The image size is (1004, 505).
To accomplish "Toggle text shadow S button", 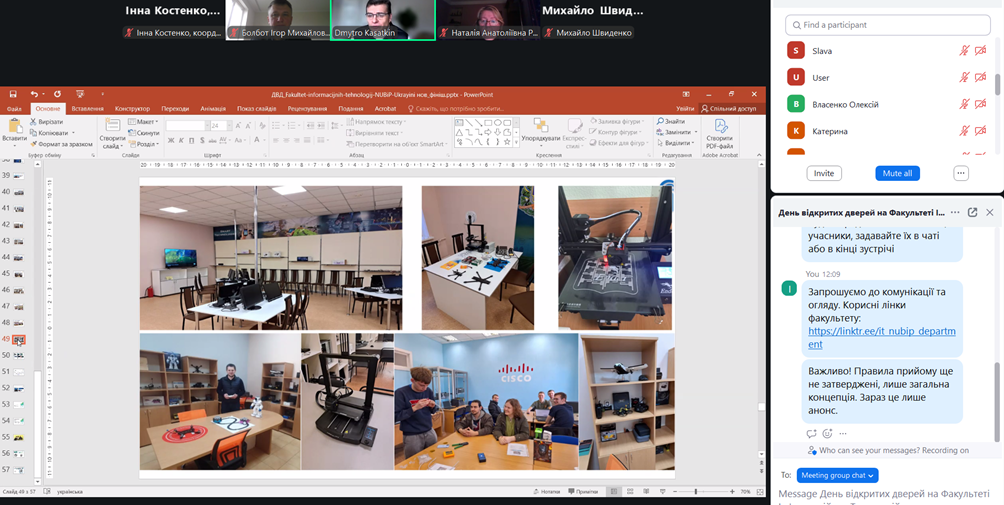I will click(x=202, y=140).
